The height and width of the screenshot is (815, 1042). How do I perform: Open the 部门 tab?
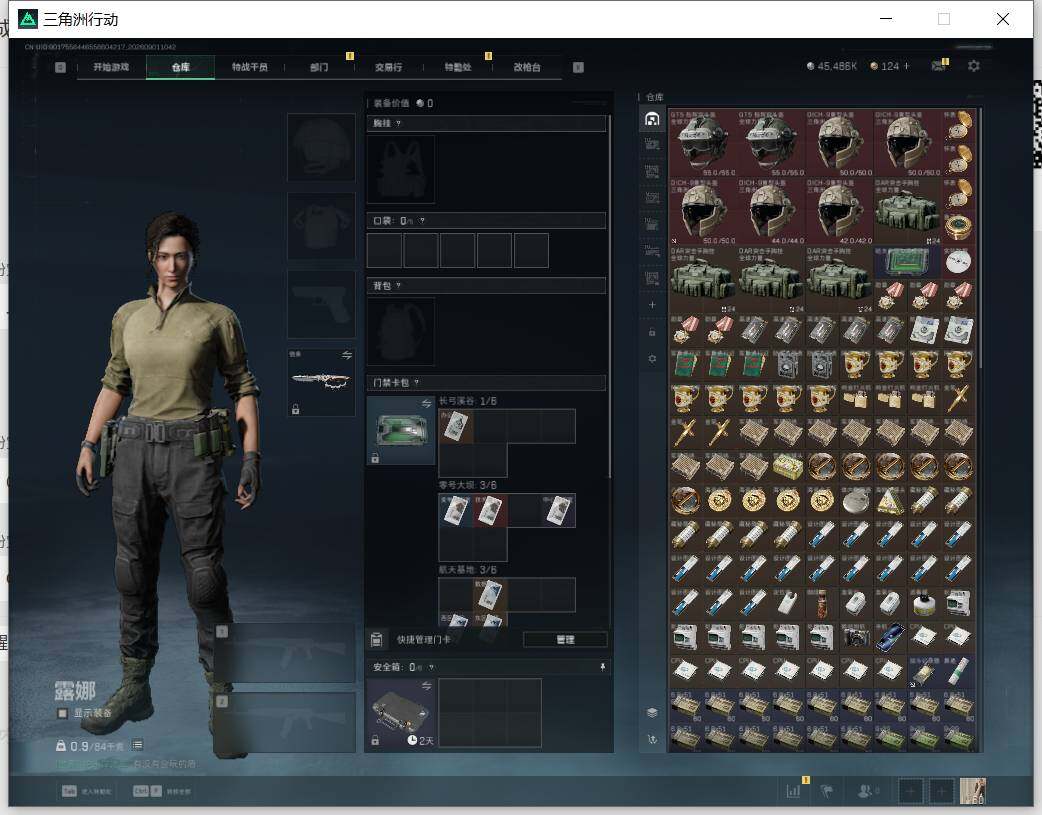[319, 67]
